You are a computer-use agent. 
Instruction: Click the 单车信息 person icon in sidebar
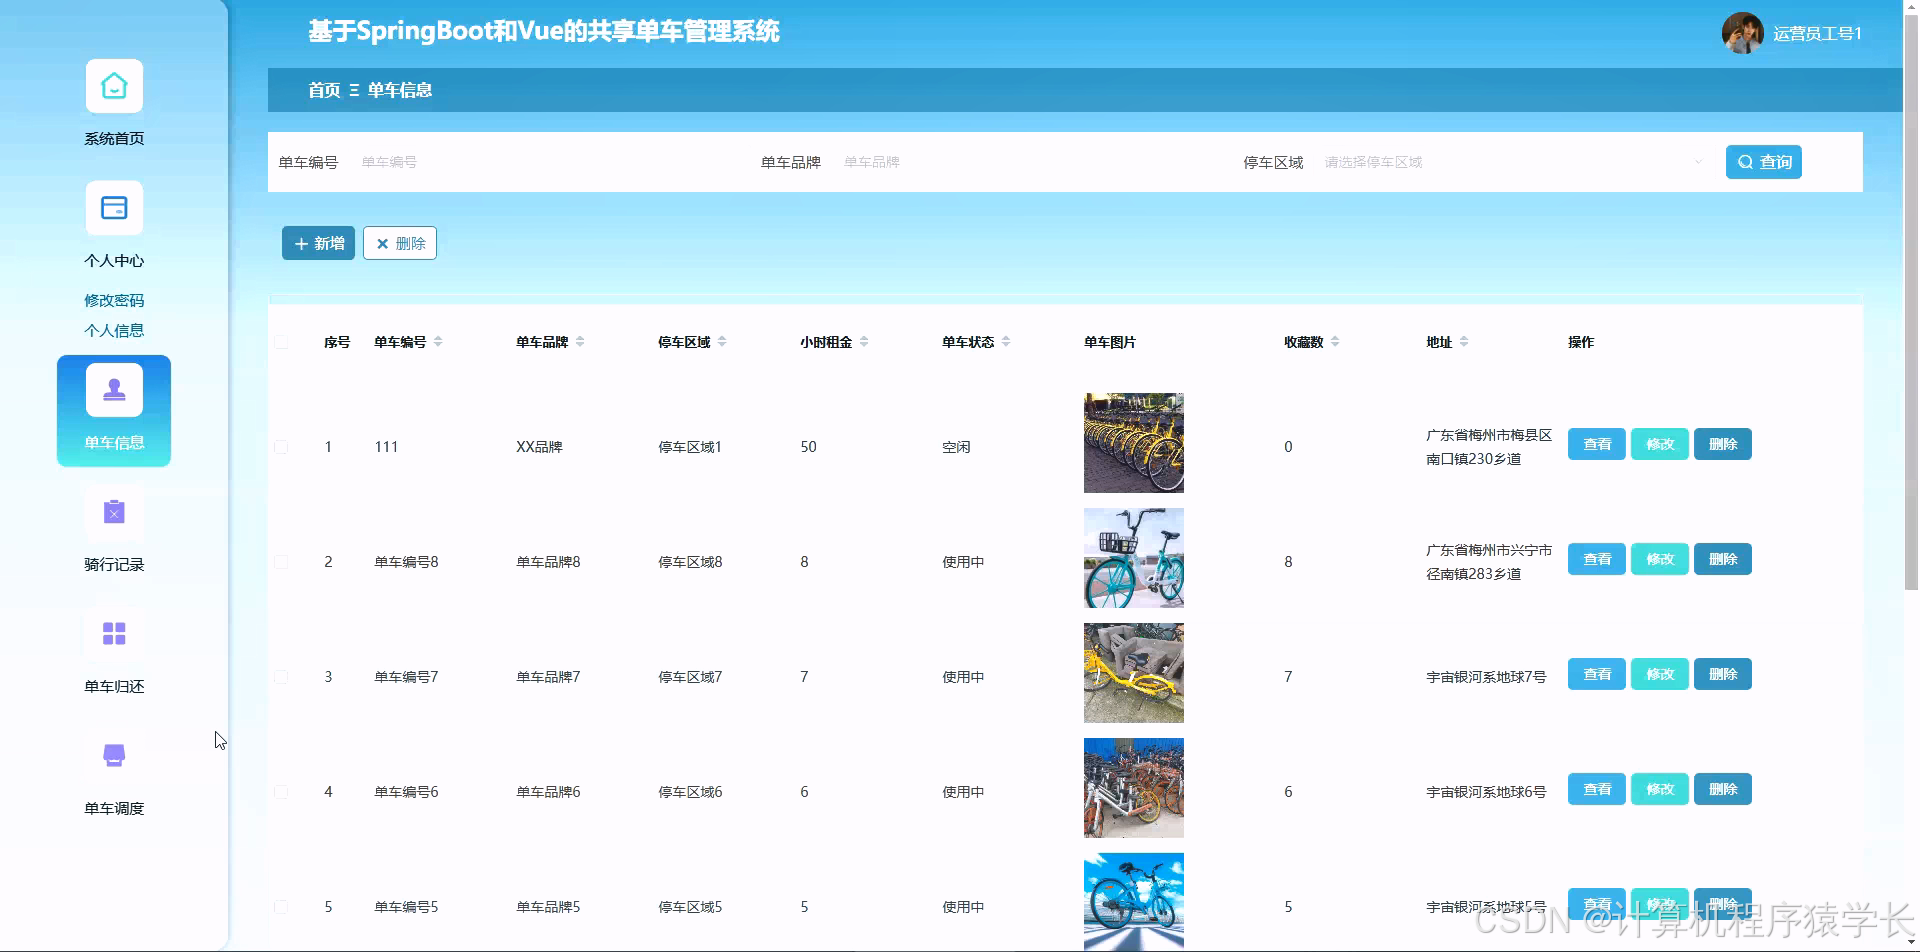(113, 388)
